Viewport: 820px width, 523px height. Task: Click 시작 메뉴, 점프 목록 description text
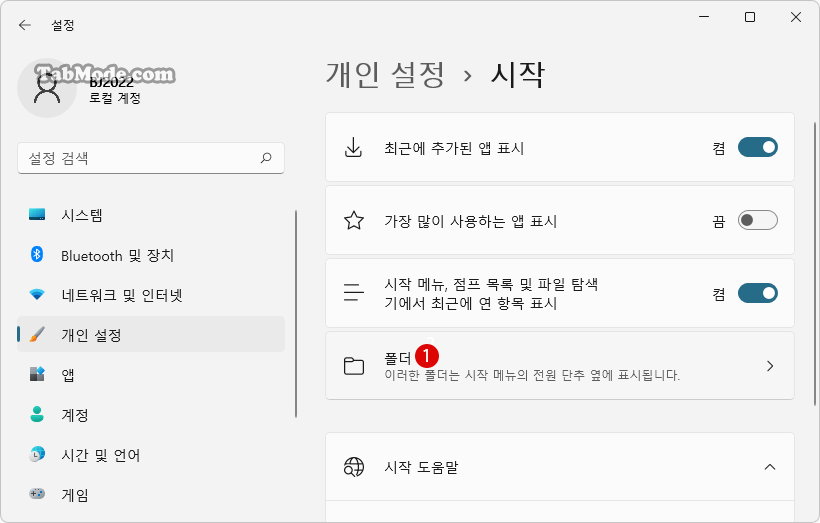tap(491, 293)
